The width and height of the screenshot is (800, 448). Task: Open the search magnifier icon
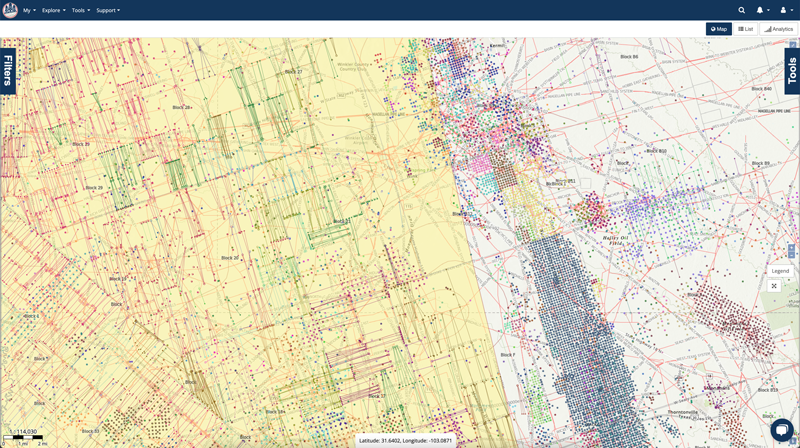pos(741,10)
